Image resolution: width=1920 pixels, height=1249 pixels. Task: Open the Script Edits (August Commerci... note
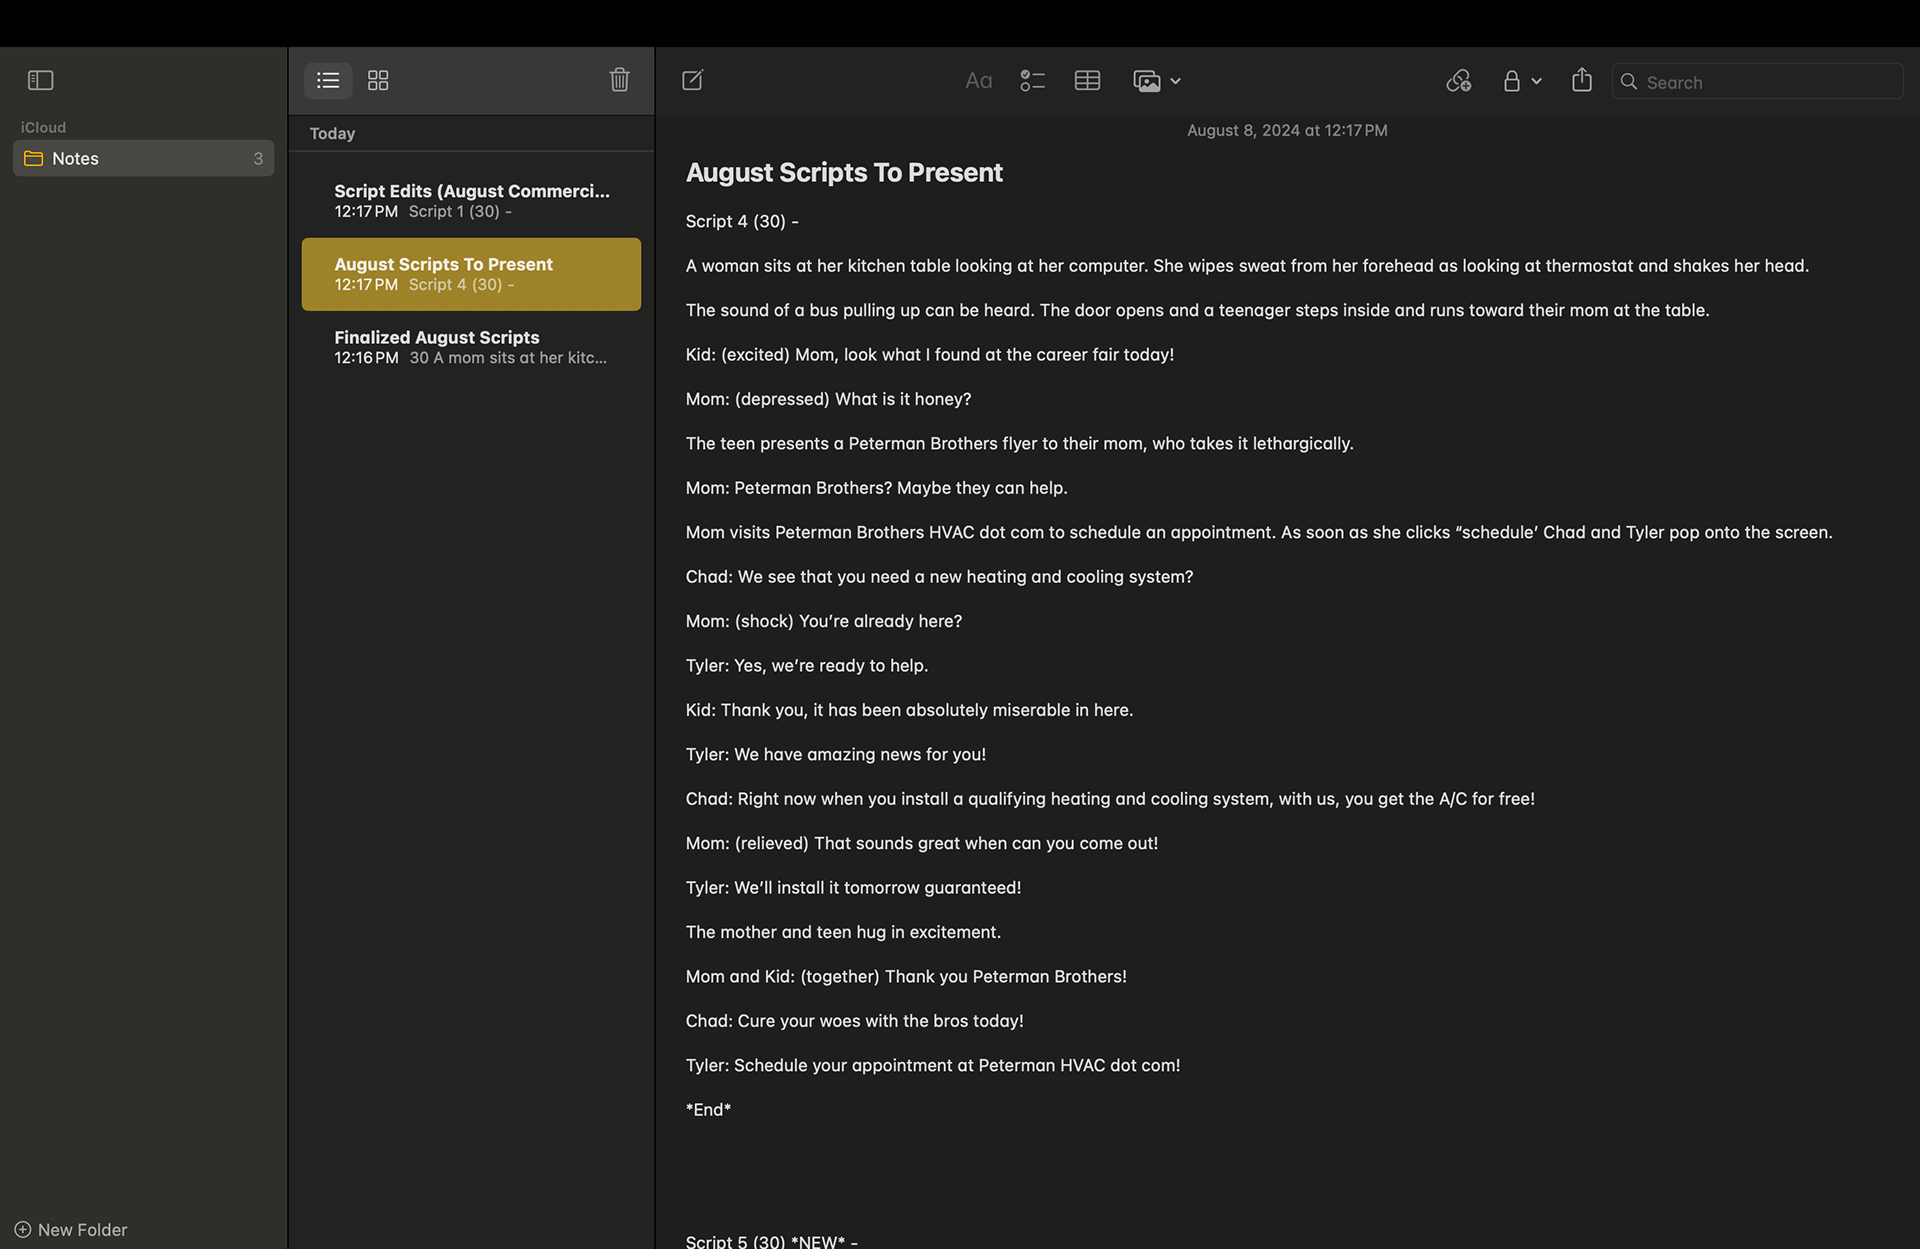coord(471,200)
